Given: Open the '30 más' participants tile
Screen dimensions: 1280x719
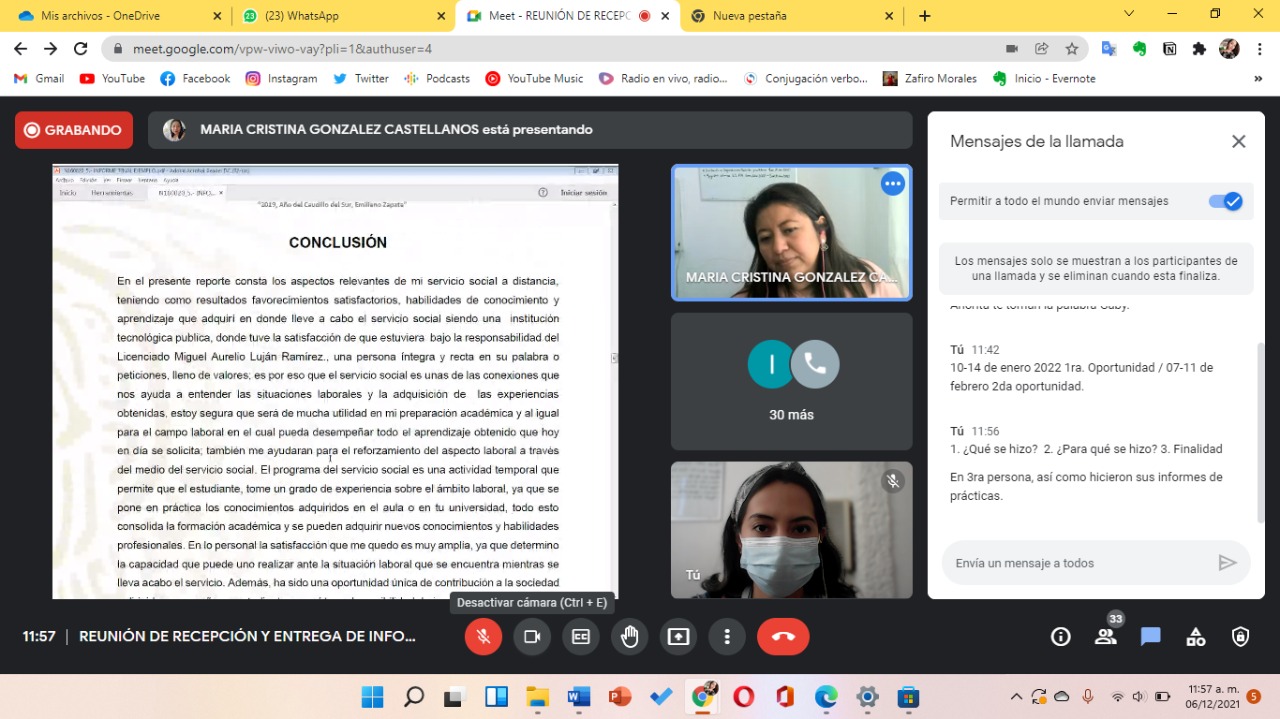Looking at the screenshot, I should click(x=791, y=381).
